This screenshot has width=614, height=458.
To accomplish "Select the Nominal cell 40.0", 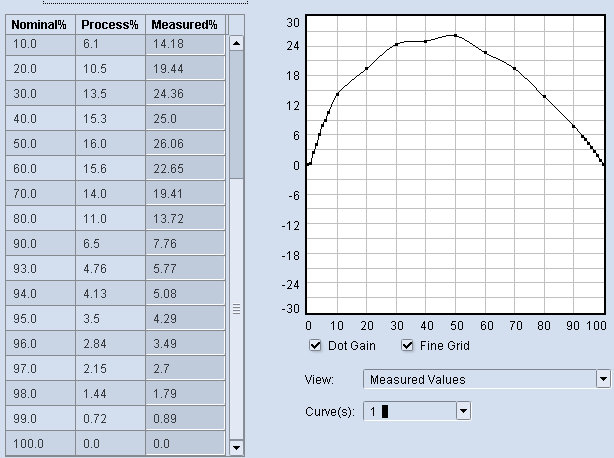I will [x=40, y=119].
